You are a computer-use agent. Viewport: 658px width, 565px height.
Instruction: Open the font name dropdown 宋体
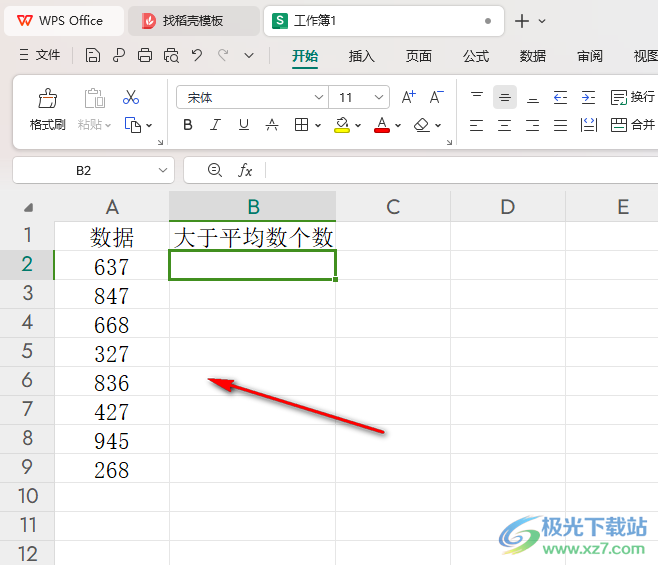point(319,97)
